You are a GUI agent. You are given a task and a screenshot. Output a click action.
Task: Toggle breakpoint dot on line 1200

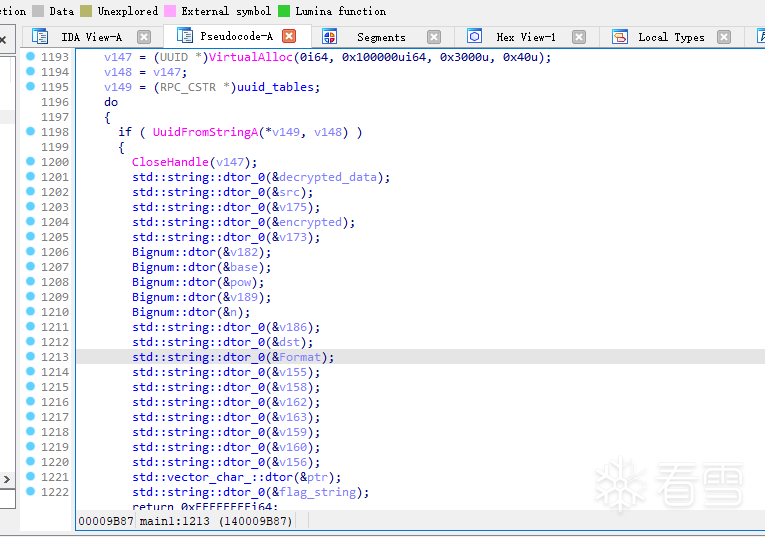point(30,161)
